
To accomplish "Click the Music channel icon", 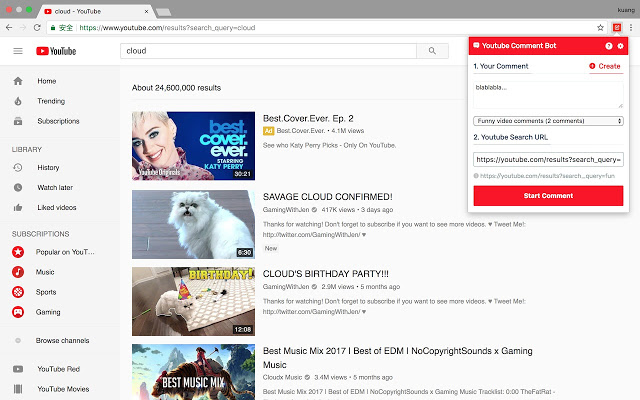I will pyautogui.click(x=18, y=272).
